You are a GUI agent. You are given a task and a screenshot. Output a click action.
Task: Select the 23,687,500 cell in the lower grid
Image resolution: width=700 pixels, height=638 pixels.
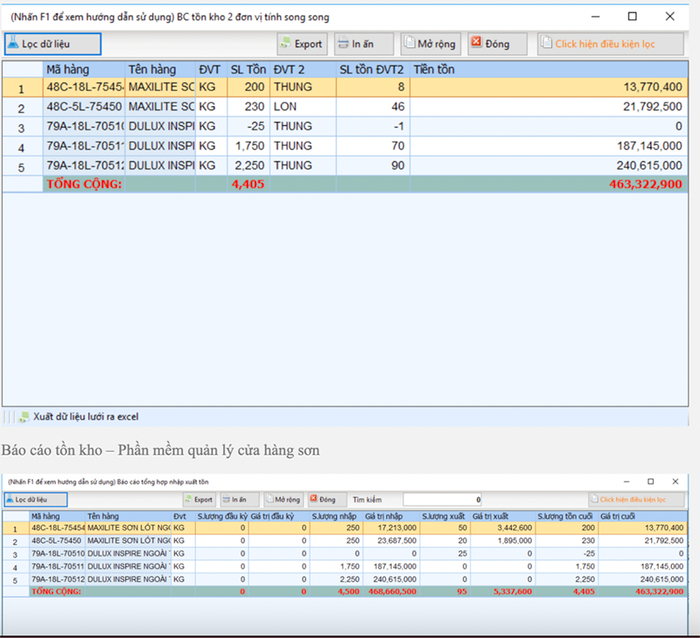pyautogui.click(x=391, y=541)
